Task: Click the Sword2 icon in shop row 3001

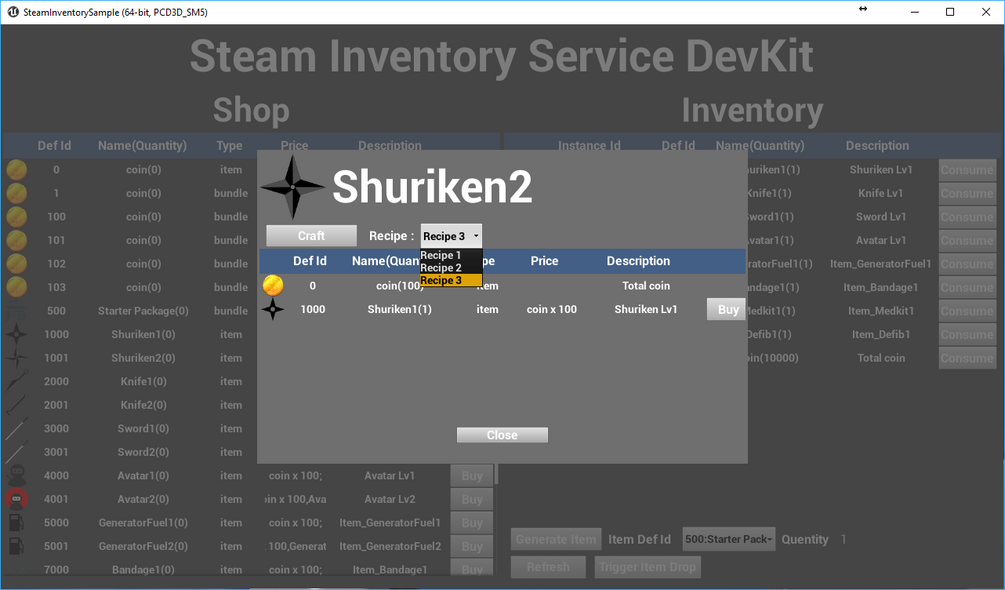Action: 17,452
